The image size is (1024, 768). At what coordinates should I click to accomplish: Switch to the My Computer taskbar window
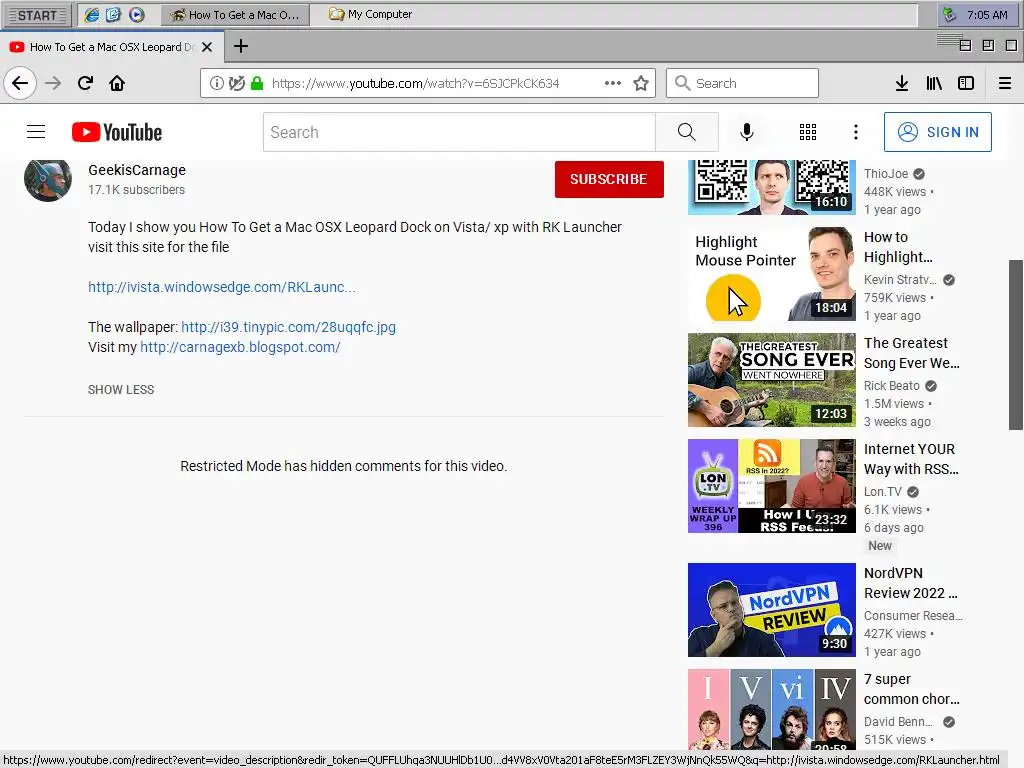(x=371, y=14)
